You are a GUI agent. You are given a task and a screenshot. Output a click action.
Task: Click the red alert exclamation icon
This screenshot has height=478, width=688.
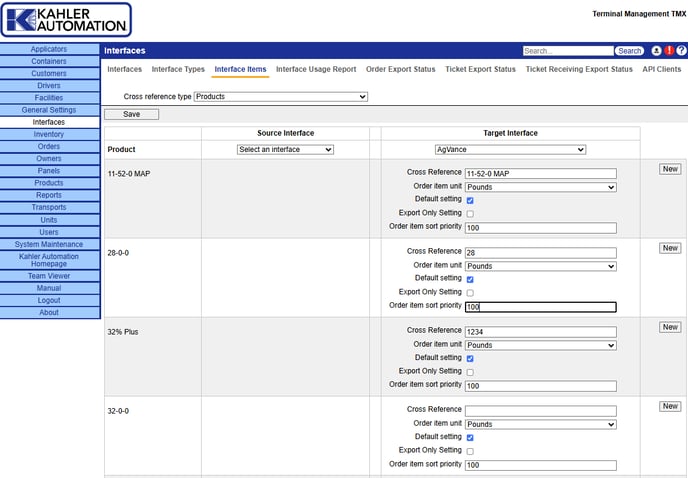[669, 51]
